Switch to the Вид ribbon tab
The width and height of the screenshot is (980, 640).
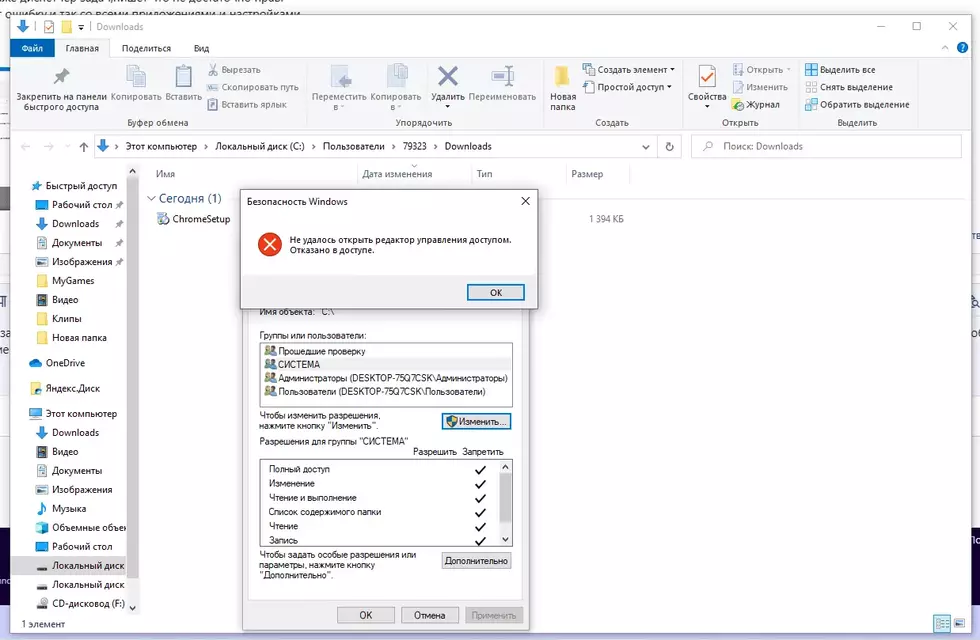201,48
